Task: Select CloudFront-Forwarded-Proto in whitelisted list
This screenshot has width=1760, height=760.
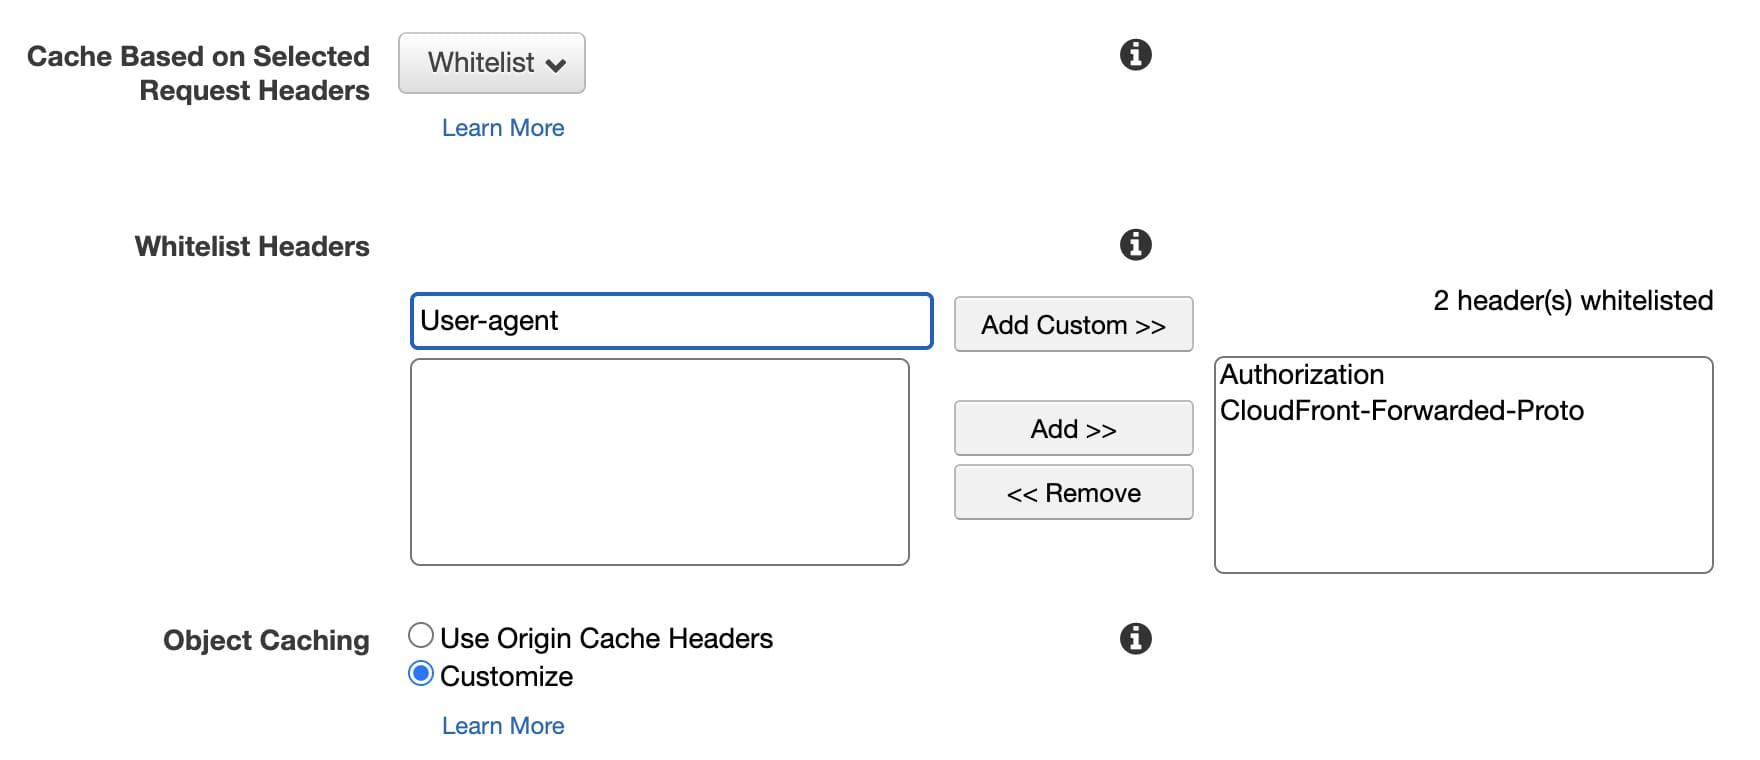Action: coord(1401,411)
